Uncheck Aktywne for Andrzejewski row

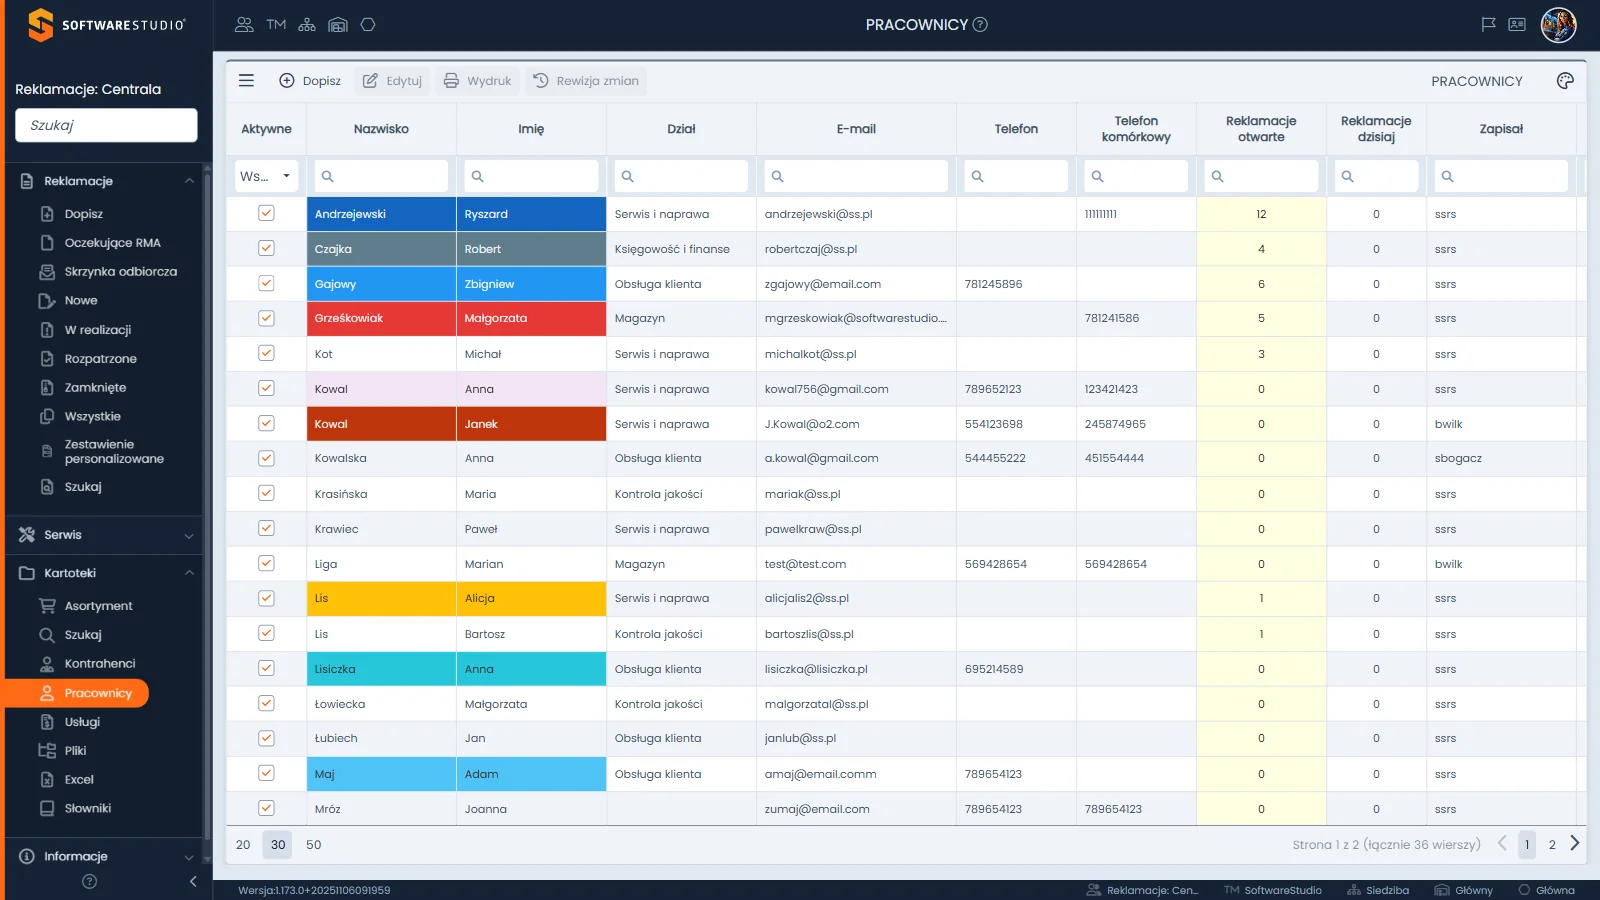(x=266, y=213)
